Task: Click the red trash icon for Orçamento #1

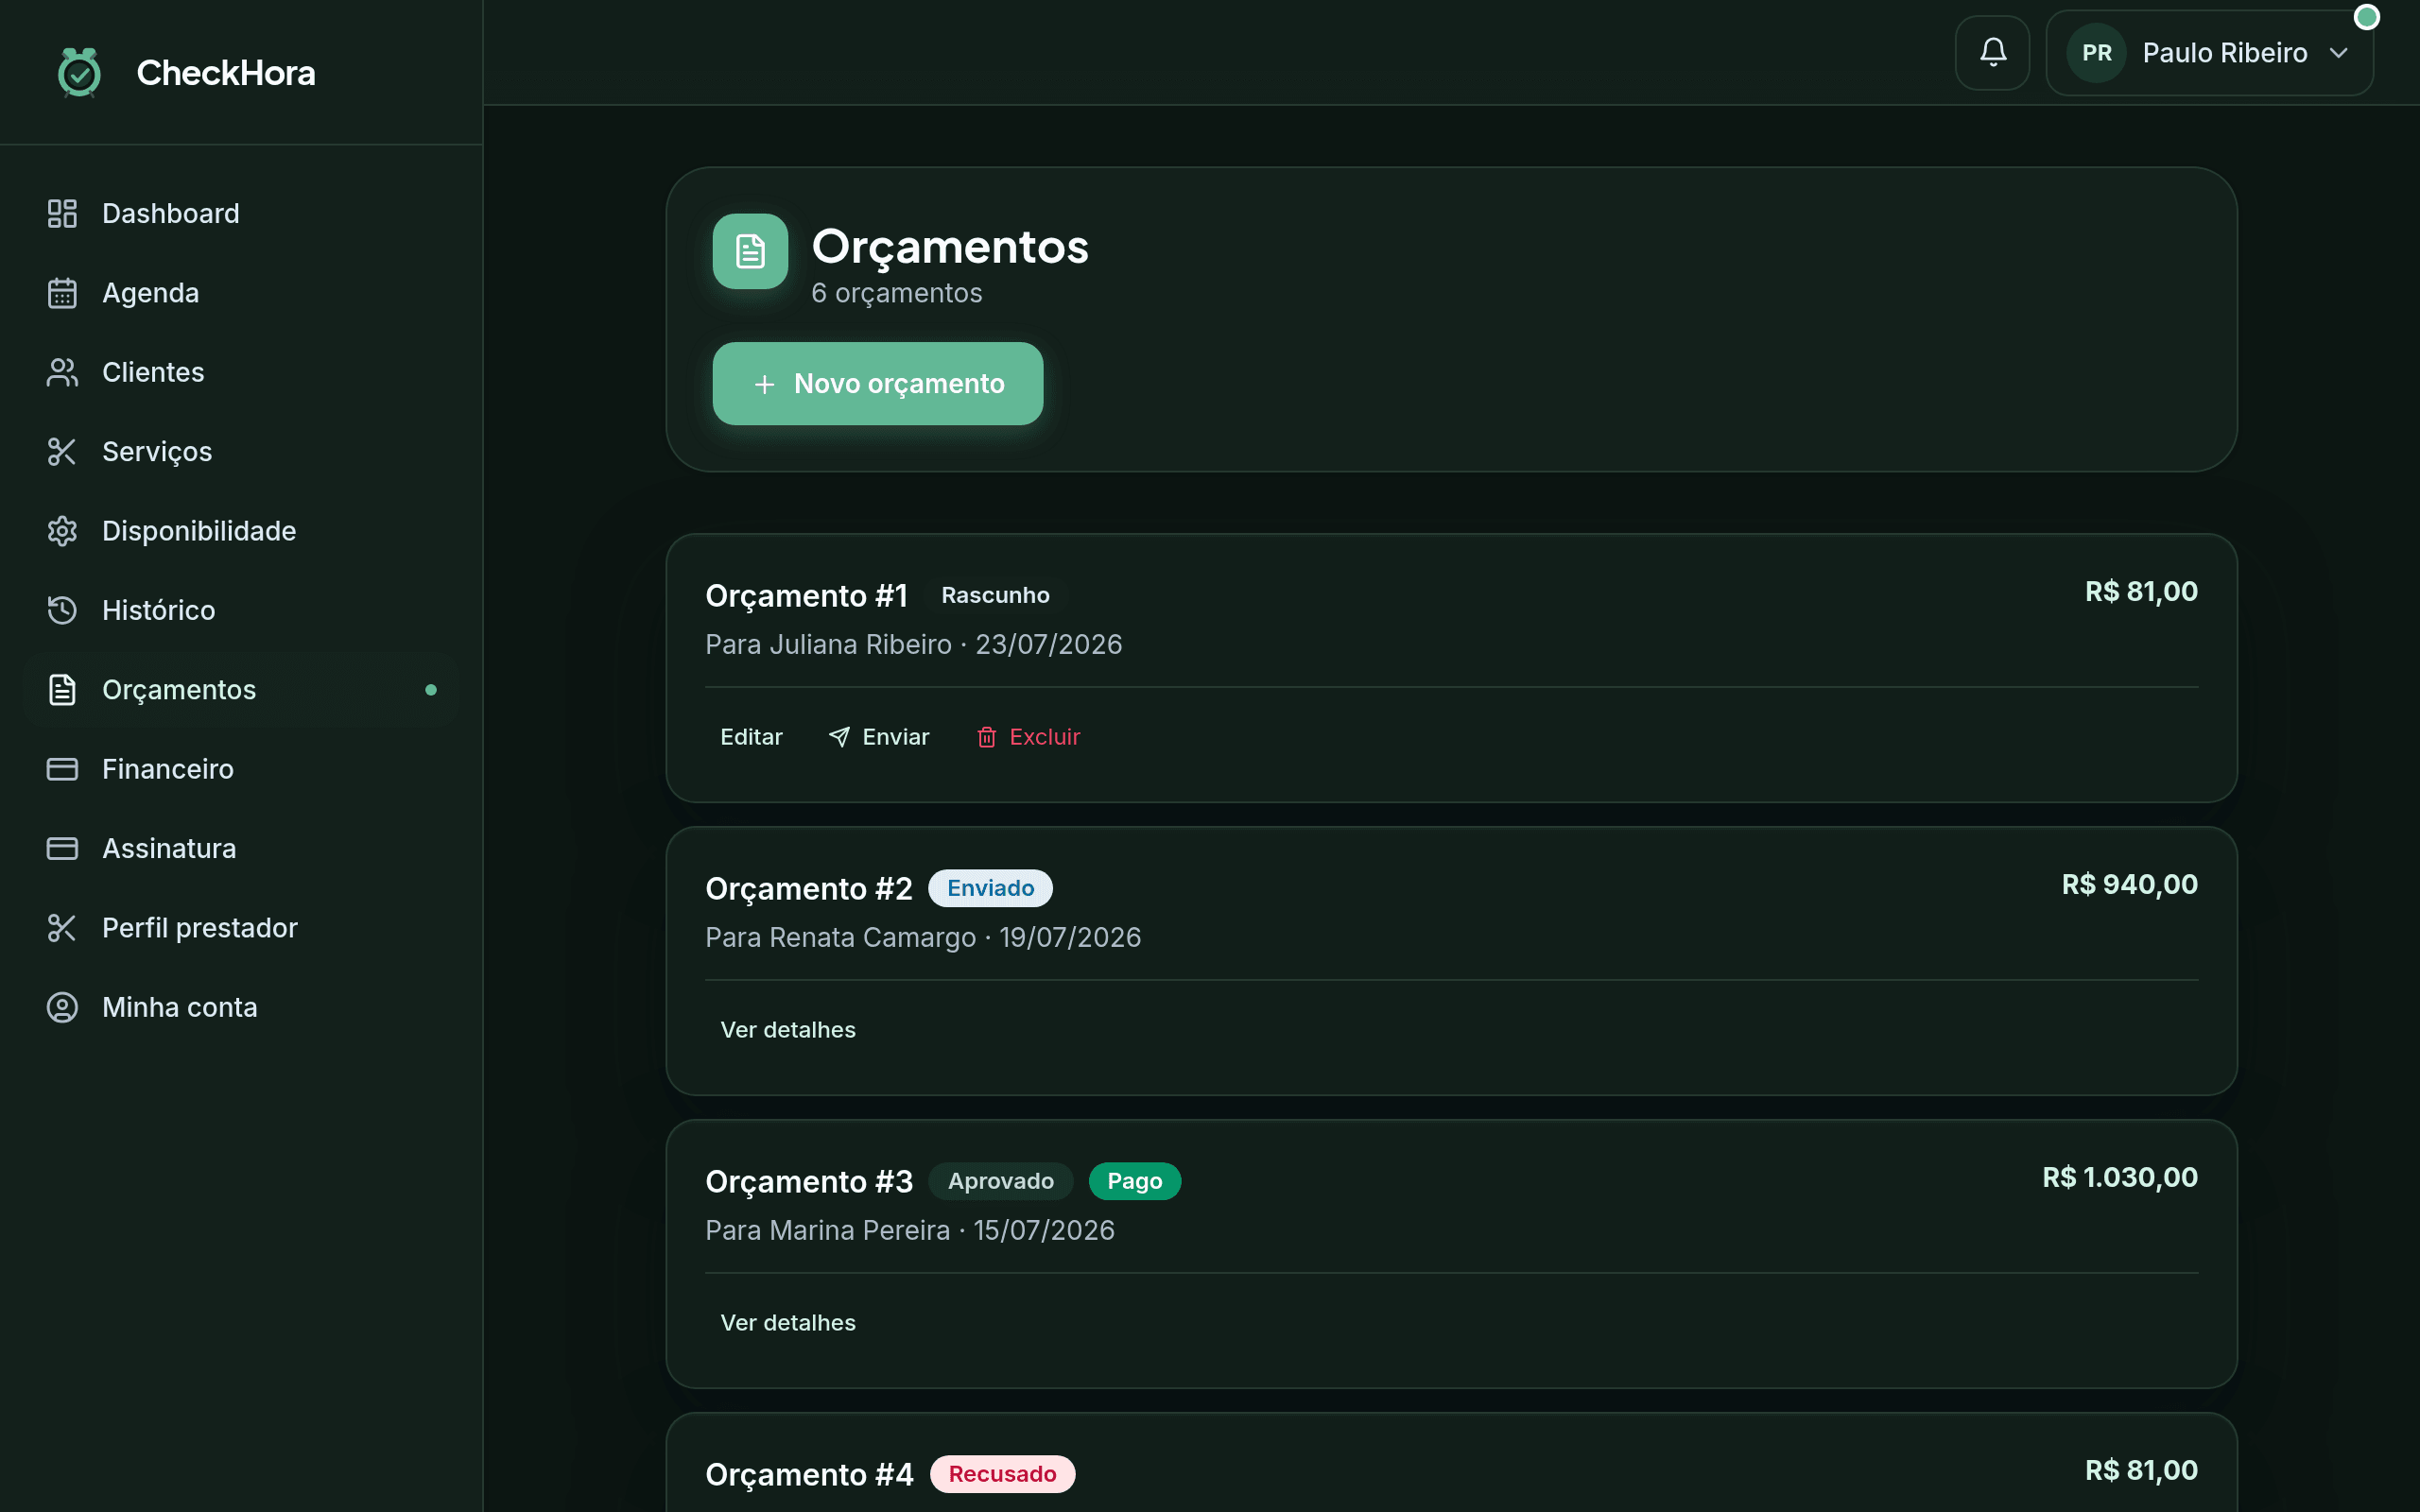Action: tap(986, 737)
